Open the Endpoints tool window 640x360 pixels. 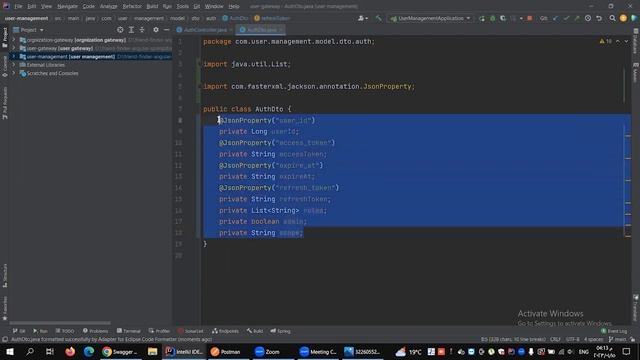[225, 331]
